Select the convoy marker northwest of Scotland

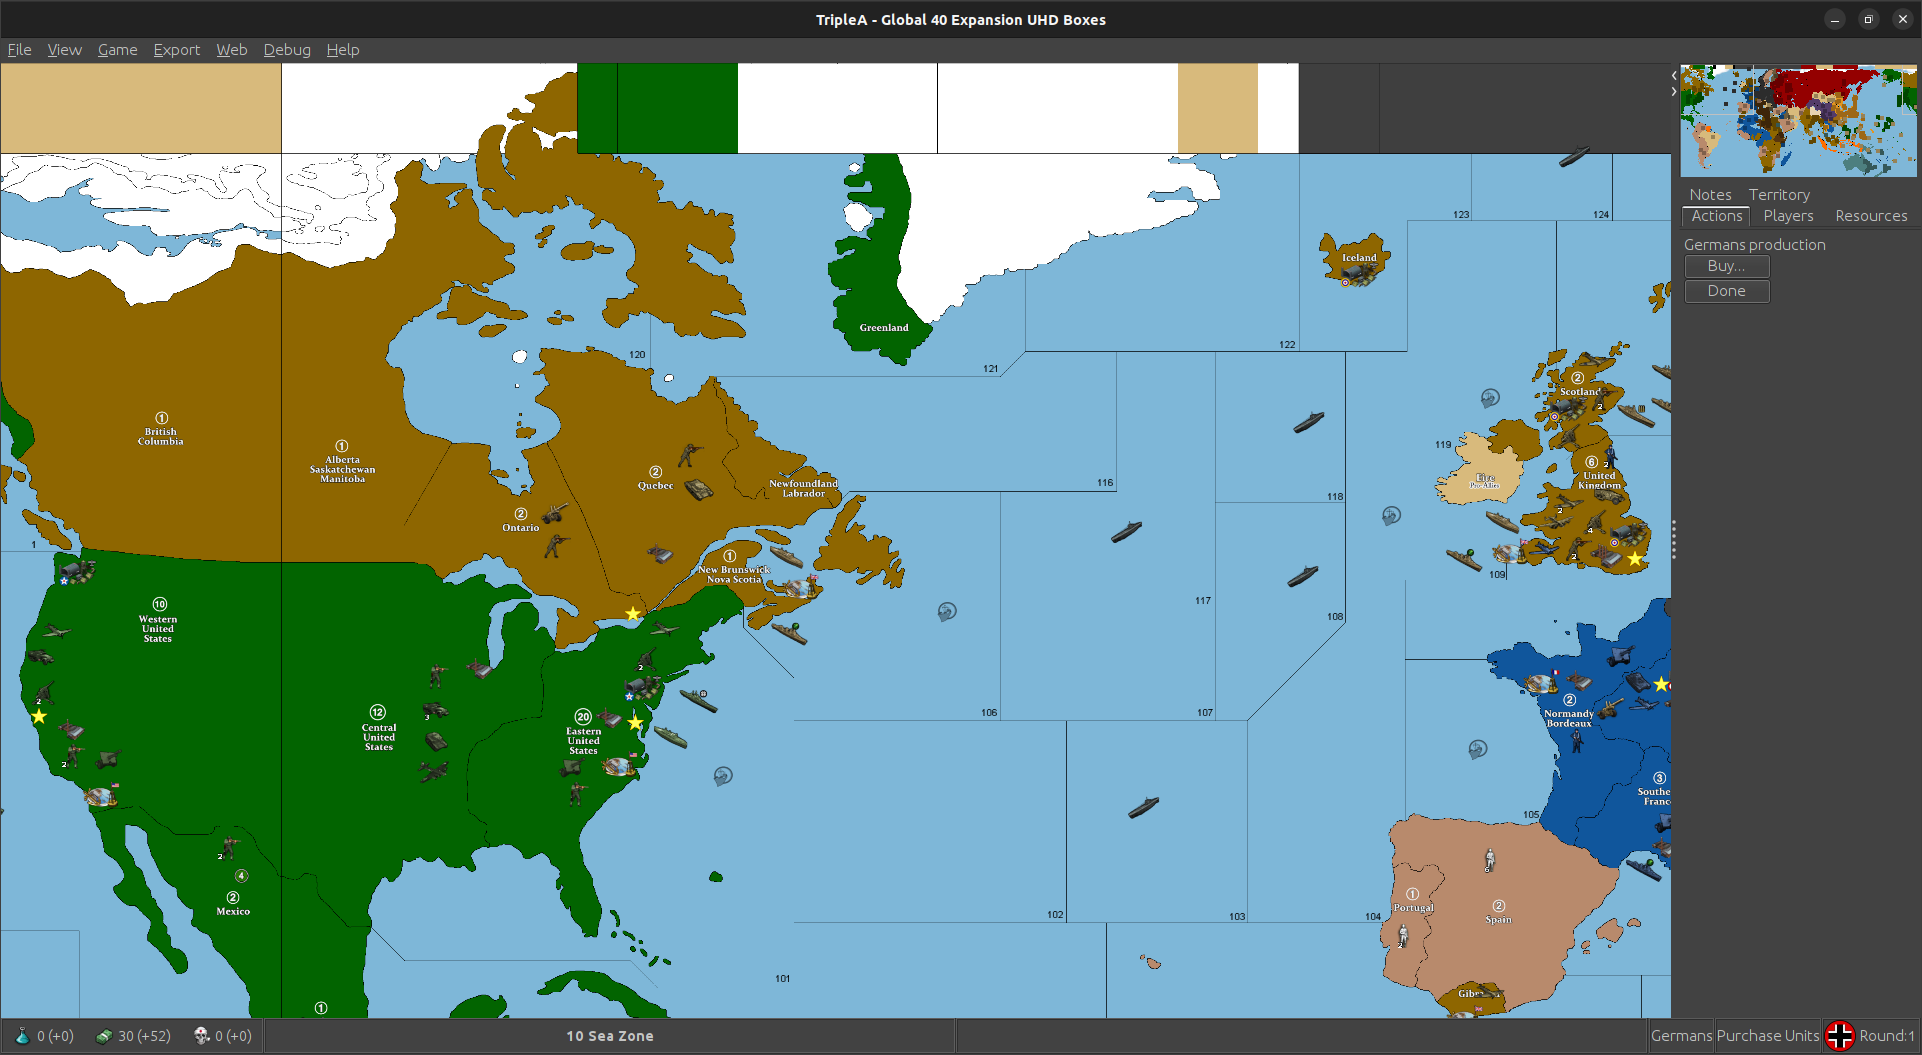1490,398
